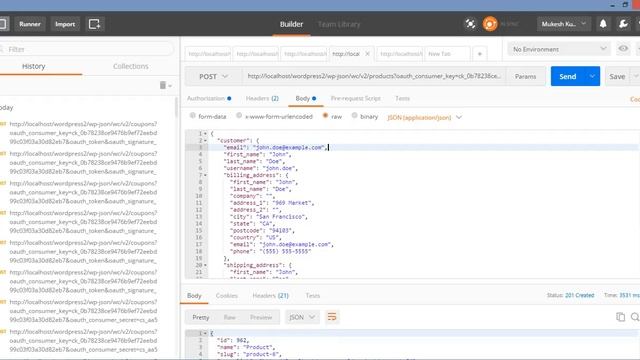Screen dimensions: 640x360
Task: Select the raw radio button
Action: point(325,116)
